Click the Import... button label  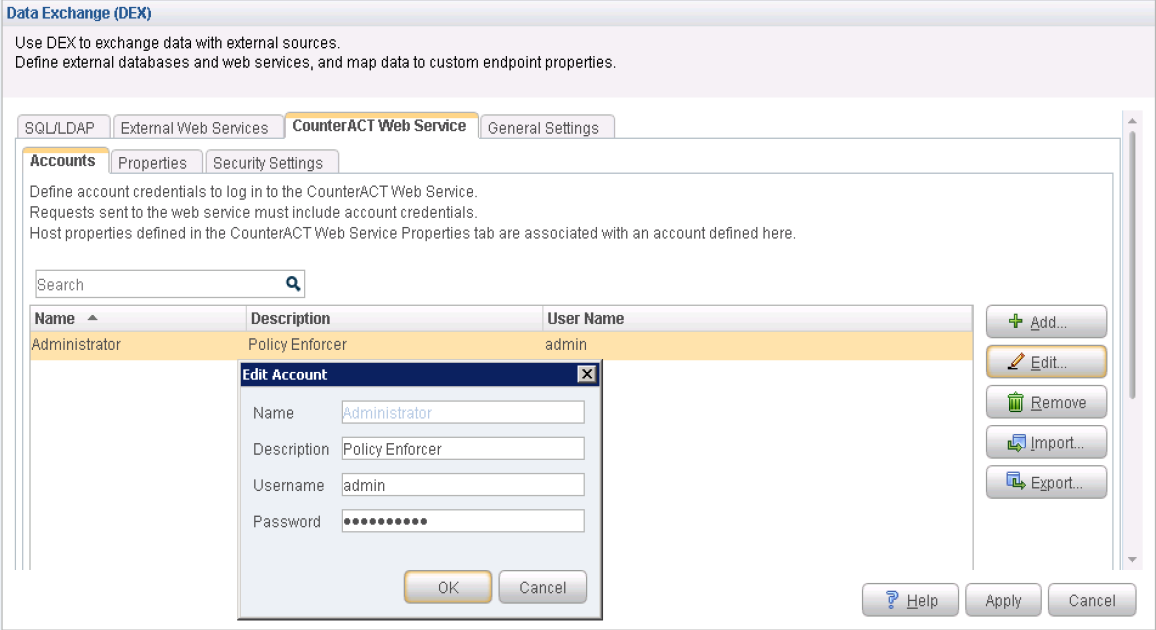point(1056,442)
